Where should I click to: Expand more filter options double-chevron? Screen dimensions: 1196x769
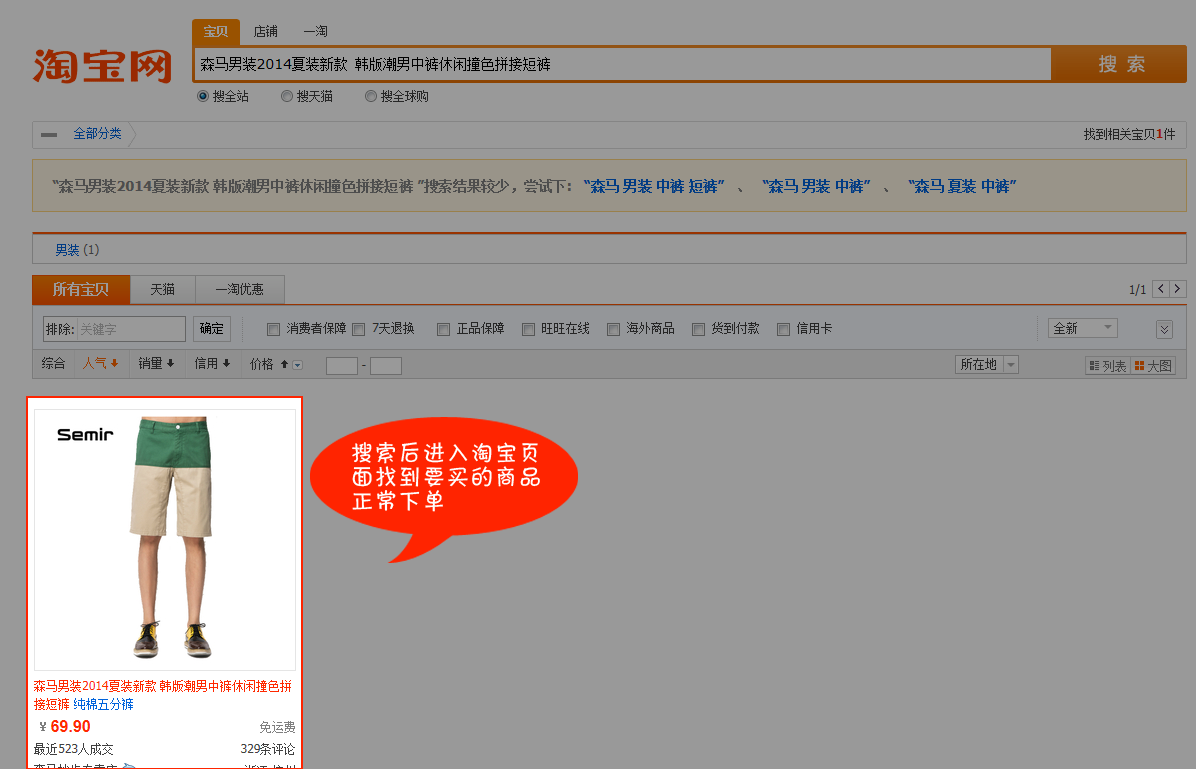(1164, 330)
